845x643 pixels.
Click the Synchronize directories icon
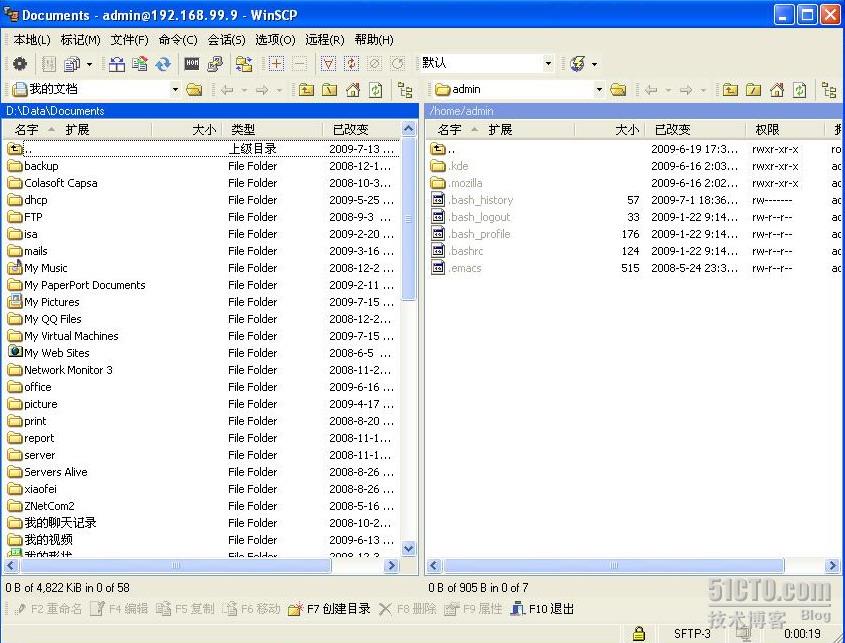(140, 64)
